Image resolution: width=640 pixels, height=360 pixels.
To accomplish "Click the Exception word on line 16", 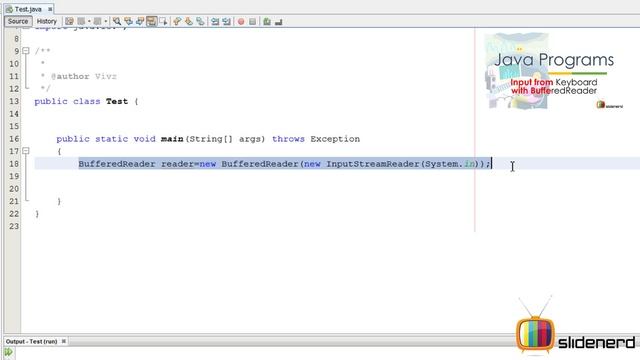I will [335, 139].
